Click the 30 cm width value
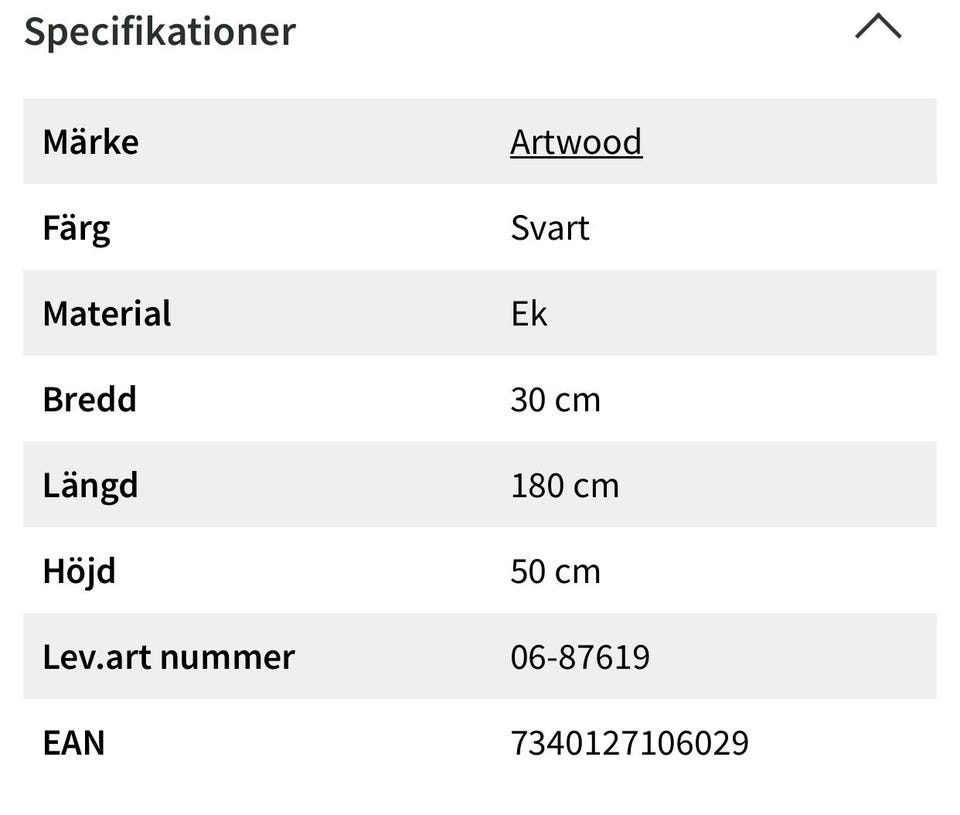Viewport: 960px width, 815px height. coord(555,399)
